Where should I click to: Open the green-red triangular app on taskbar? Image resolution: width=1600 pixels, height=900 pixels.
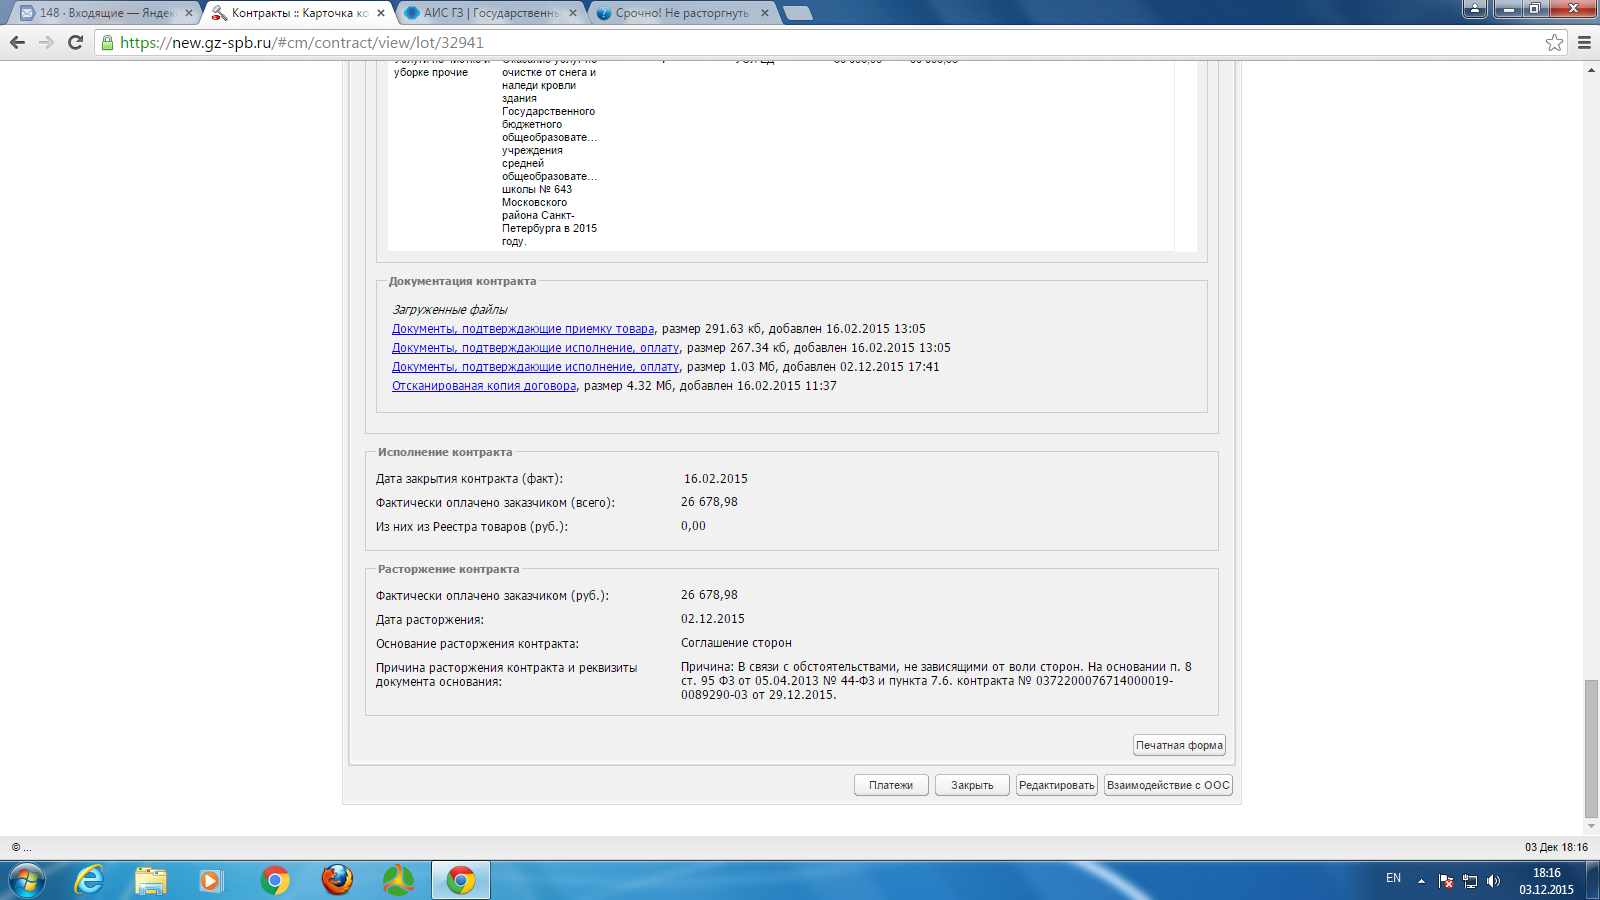tap(398, 880)
